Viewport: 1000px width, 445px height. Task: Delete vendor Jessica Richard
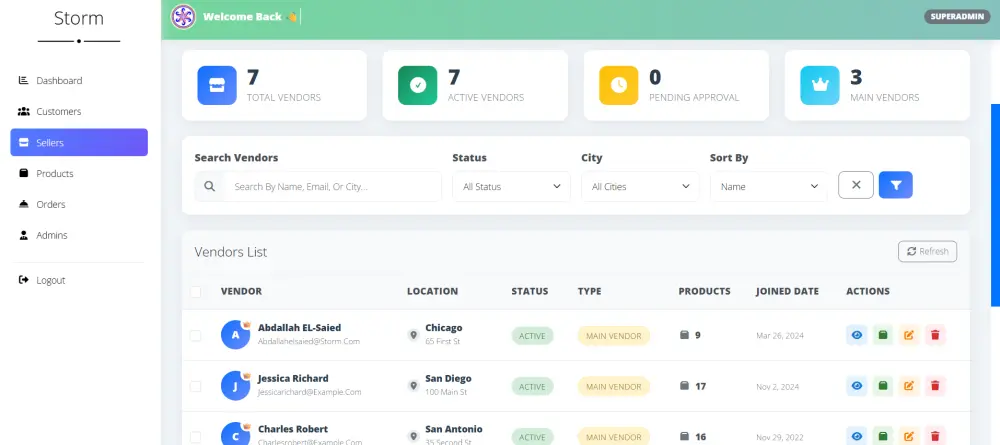(x=935, y=386)
